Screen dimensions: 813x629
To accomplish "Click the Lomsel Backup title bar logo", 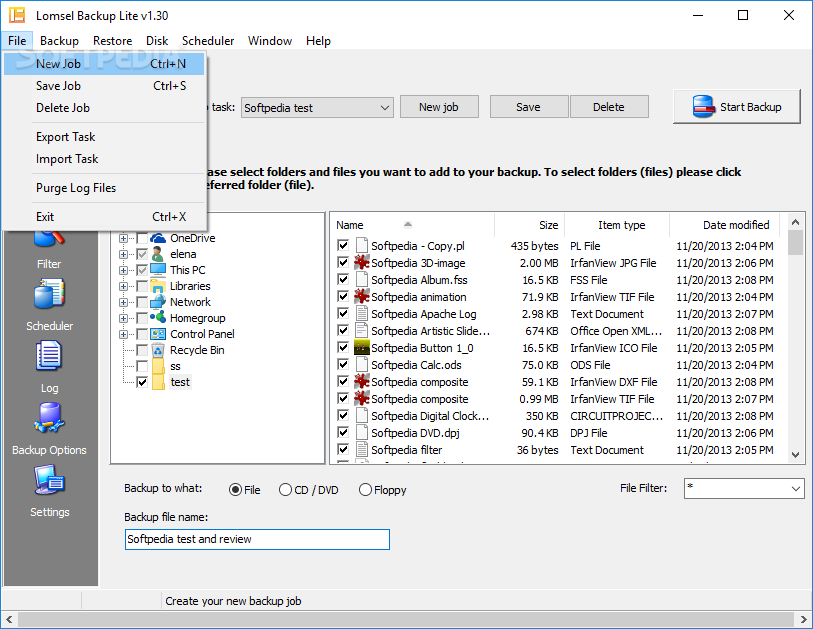I will coord(17,15).
